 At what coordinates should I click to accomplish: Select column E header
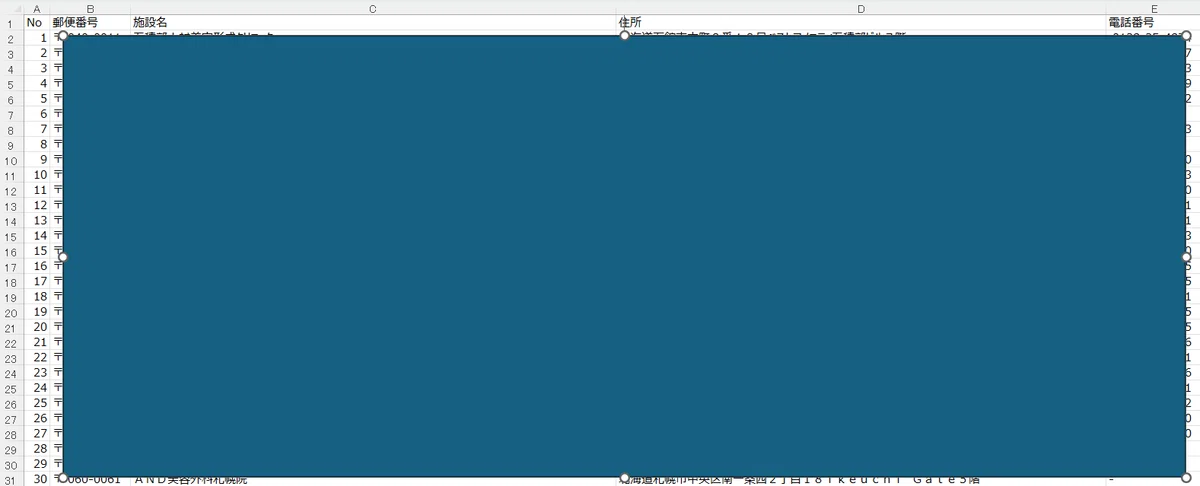[x=1153, y=8]
